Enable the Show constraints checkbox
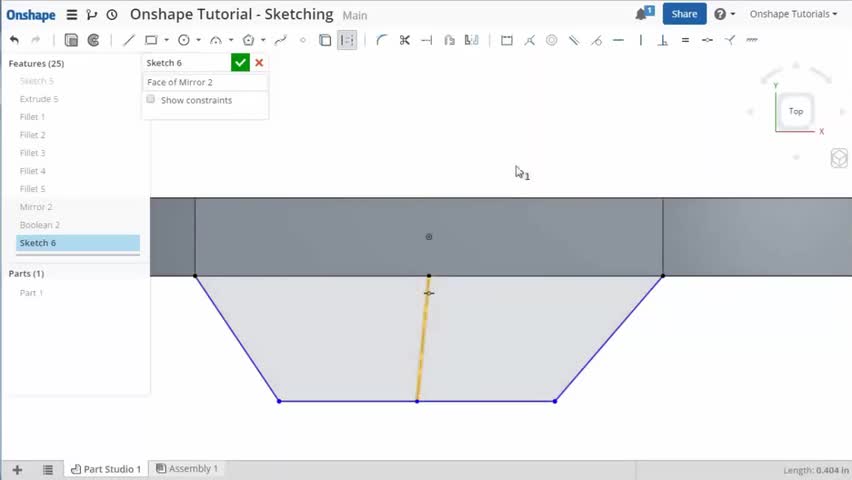 coord(151,99)
